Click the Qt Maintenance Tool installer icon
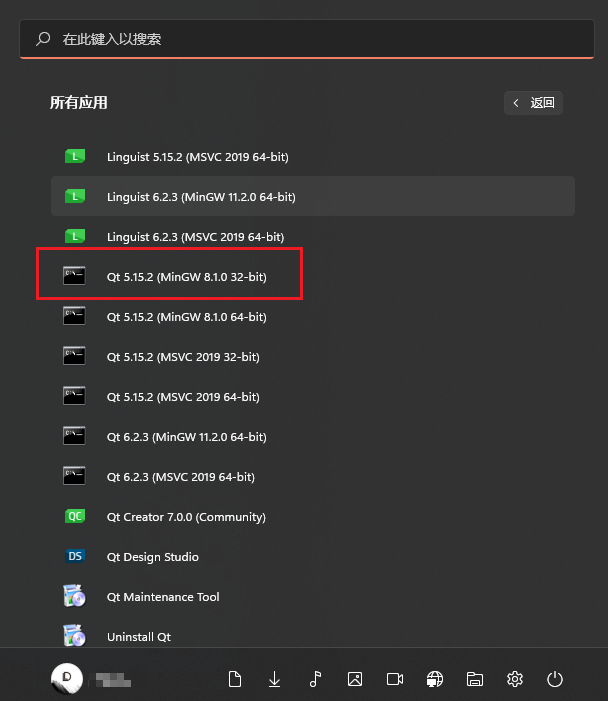The image size is (608, 701). (x=74, y=596)
